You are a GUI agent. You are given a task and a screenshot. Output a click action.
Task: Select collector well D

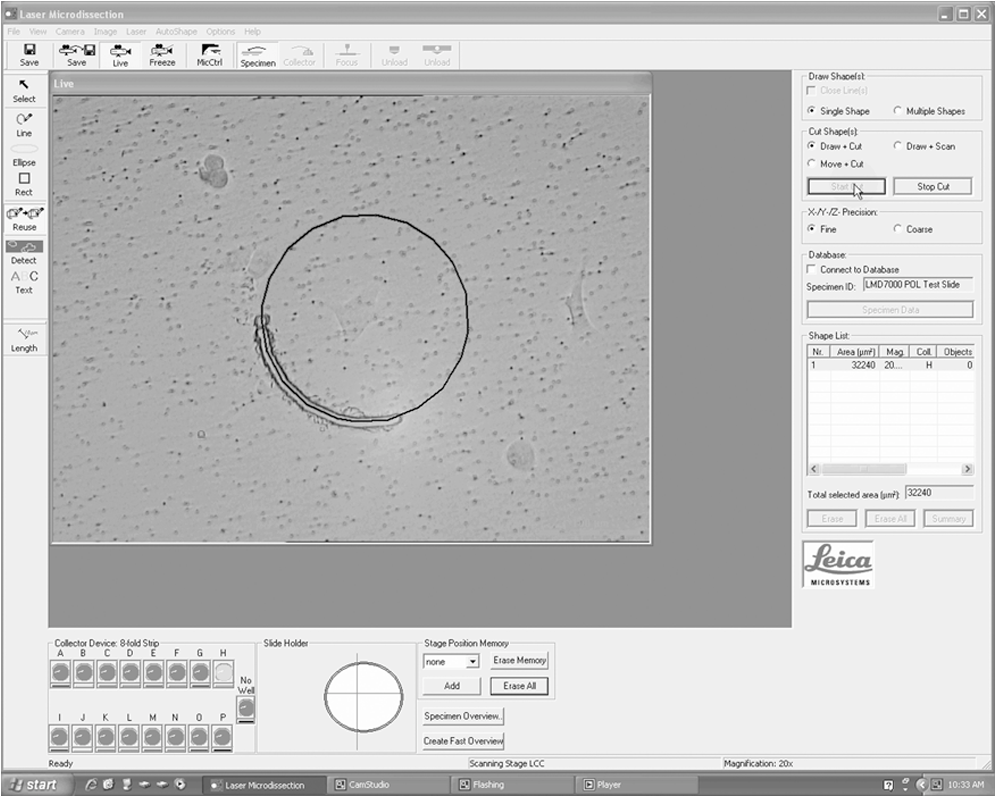click(x=130, y=673)
